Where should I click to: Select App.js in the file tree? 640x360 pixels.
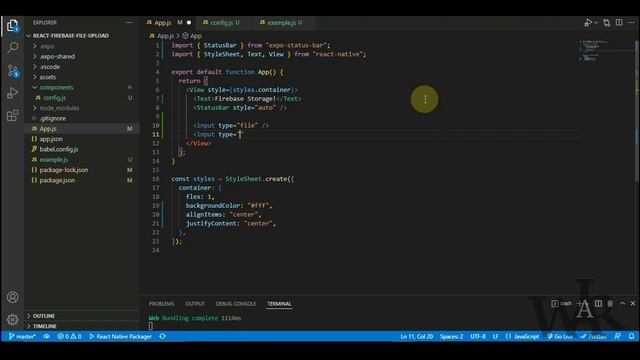pyautogui.click(x=82, y=129)
